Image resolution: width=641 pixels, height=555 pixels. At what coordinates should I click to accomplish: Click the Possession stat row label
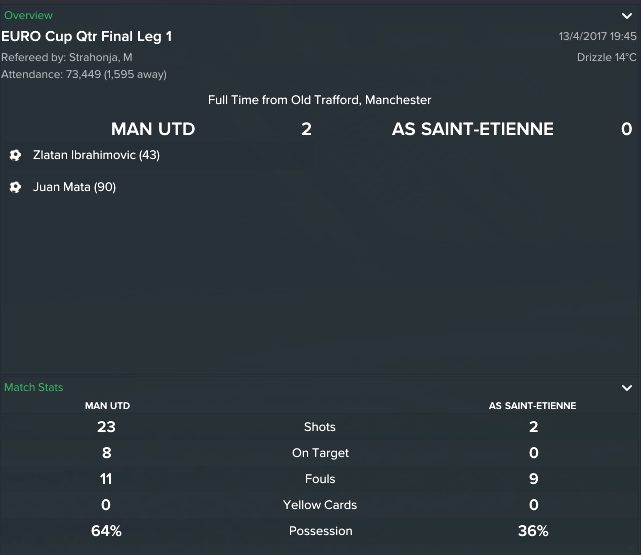tap(320, 531)
